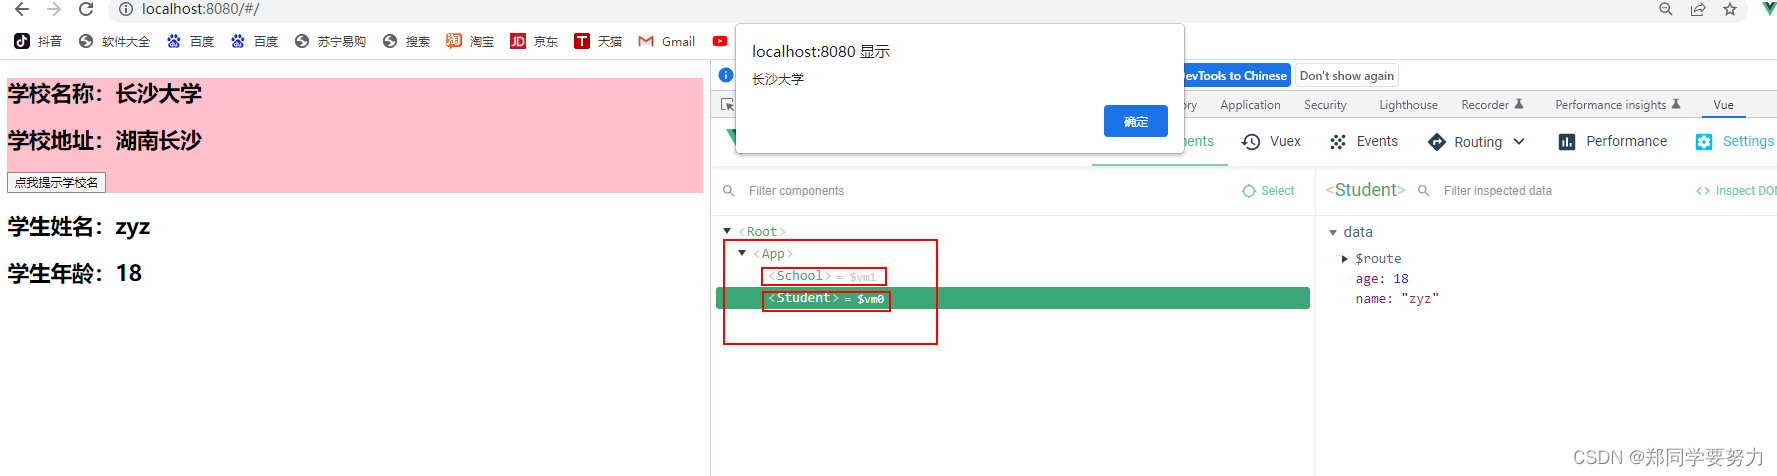Image resolution: width=1777 pixels, height=476 pixels.
Task: Share this page via share icon
Action: [1698, 9]
